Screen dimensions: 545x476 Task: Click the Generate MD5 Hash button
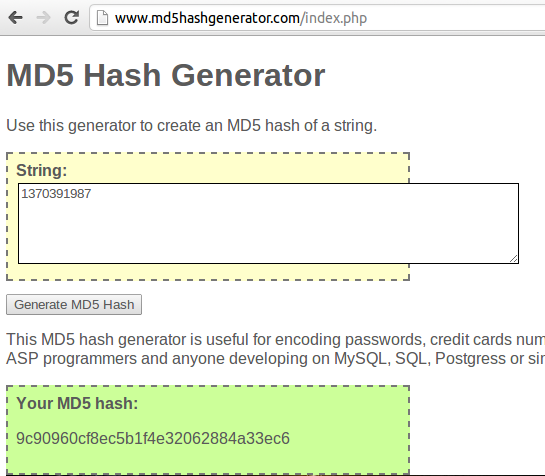(x=74, y=305)
